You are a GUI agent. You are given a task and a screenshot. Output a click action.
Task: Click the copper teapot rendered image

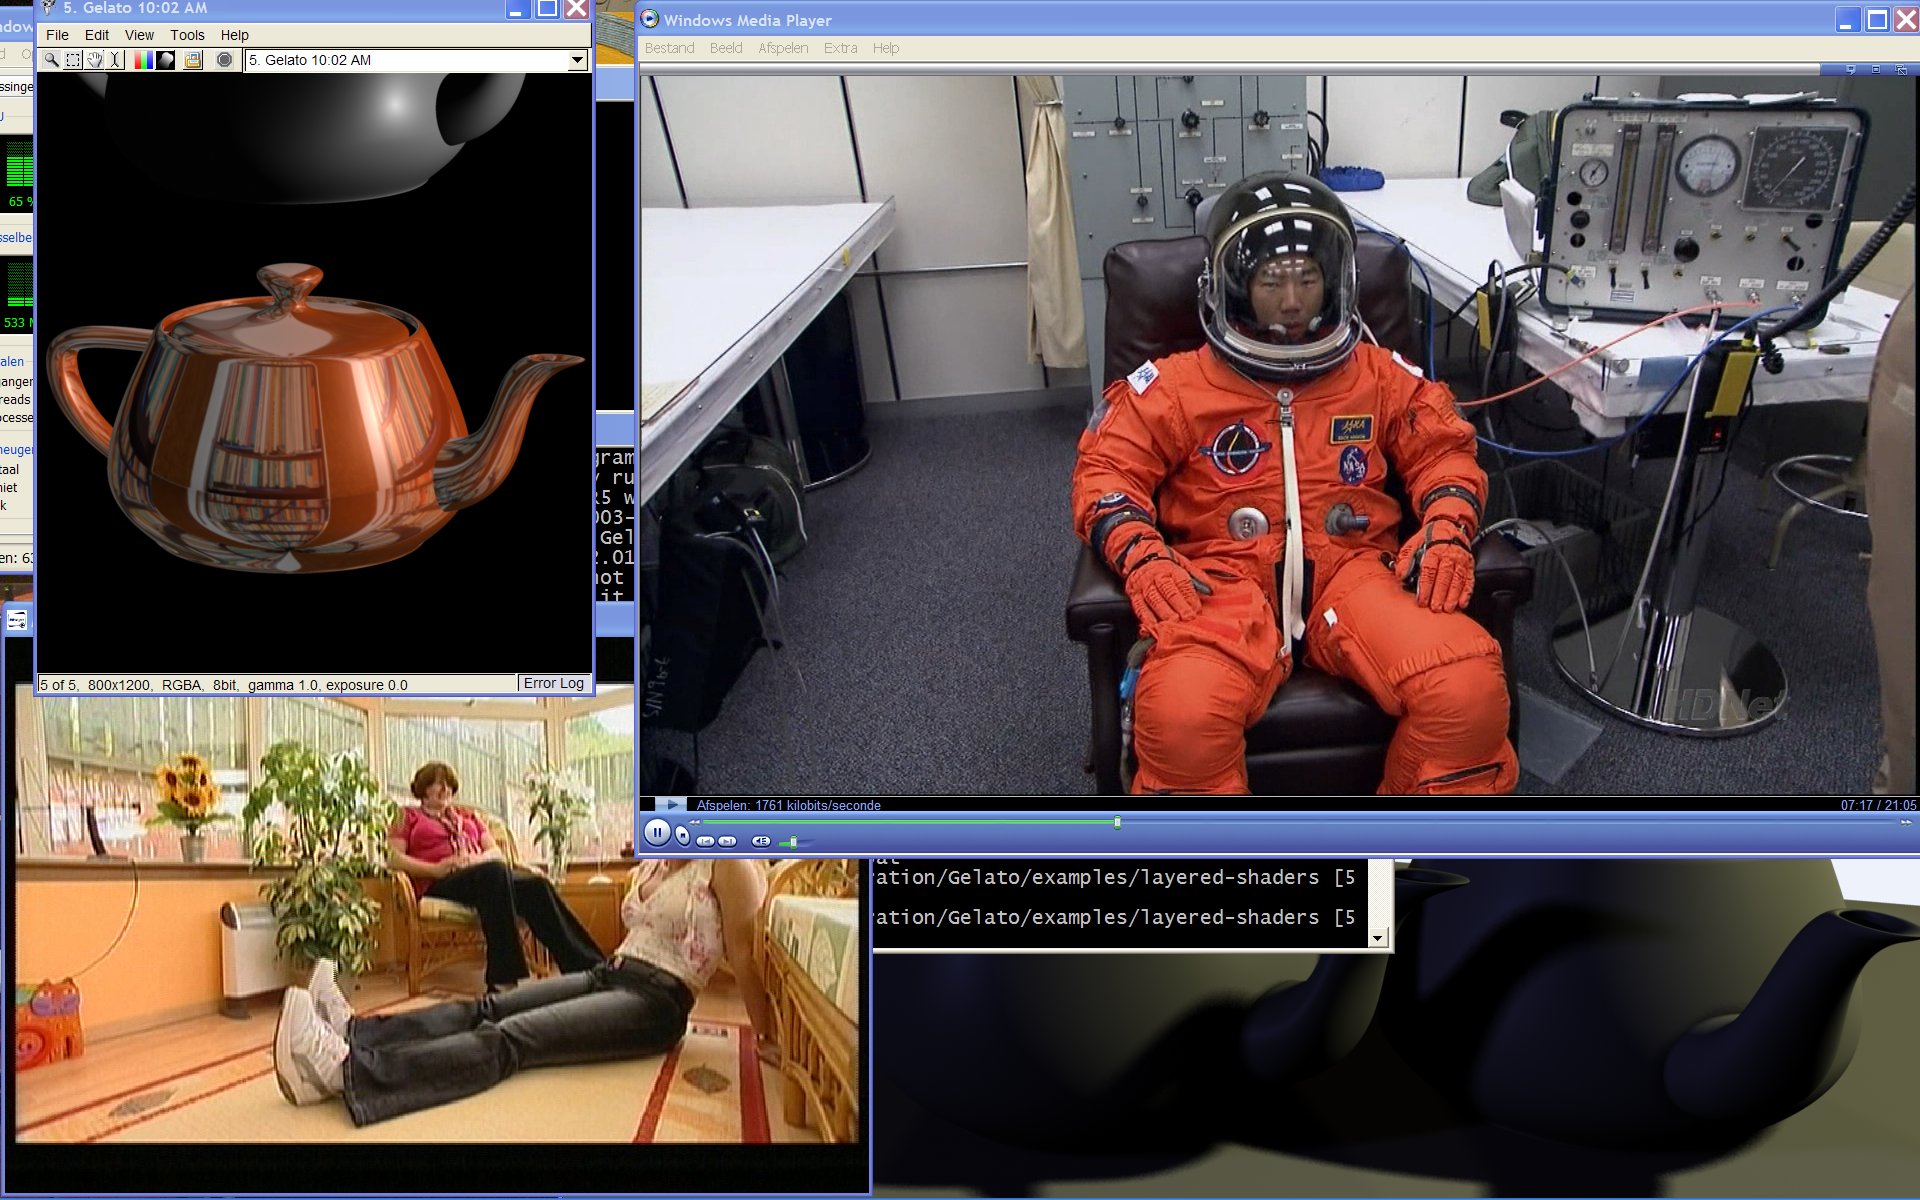point(315,420)
